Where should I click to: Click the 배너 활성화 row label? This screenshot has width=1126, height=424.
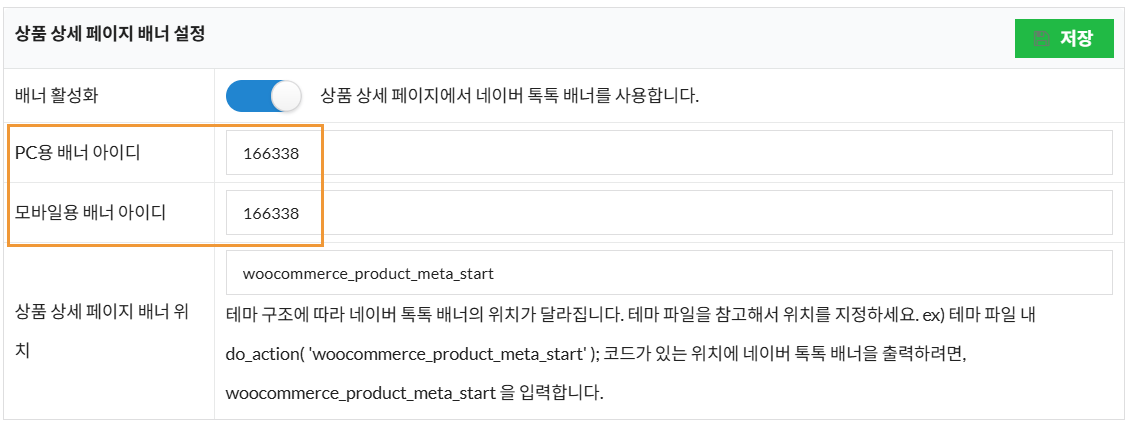[x=57, y=96]
